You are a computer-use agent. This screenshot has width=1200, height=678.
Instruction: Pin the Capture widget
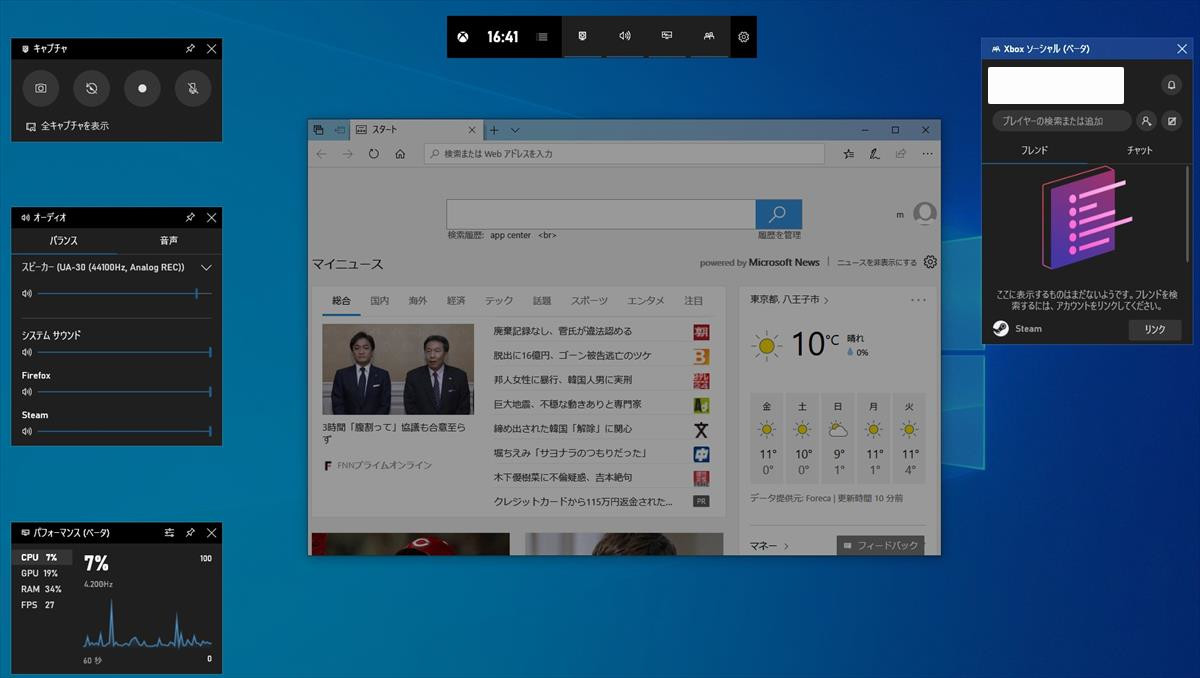click(190, 48)
